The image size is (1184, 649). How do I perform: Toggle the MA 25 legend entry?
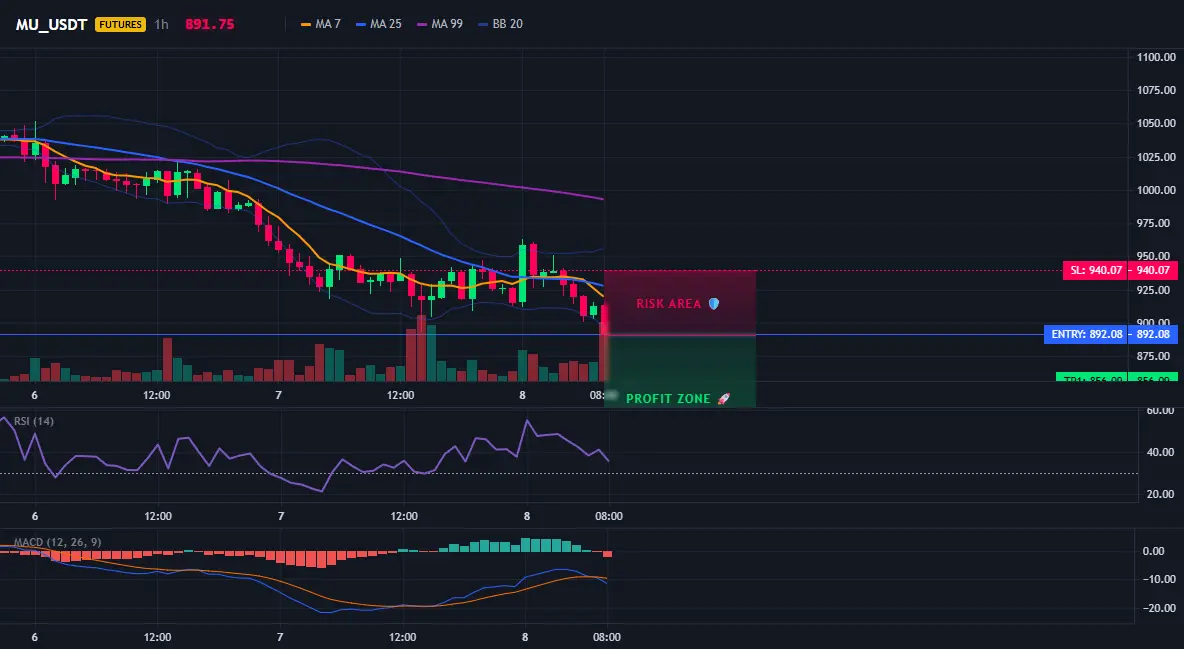[x=378, y=24]
